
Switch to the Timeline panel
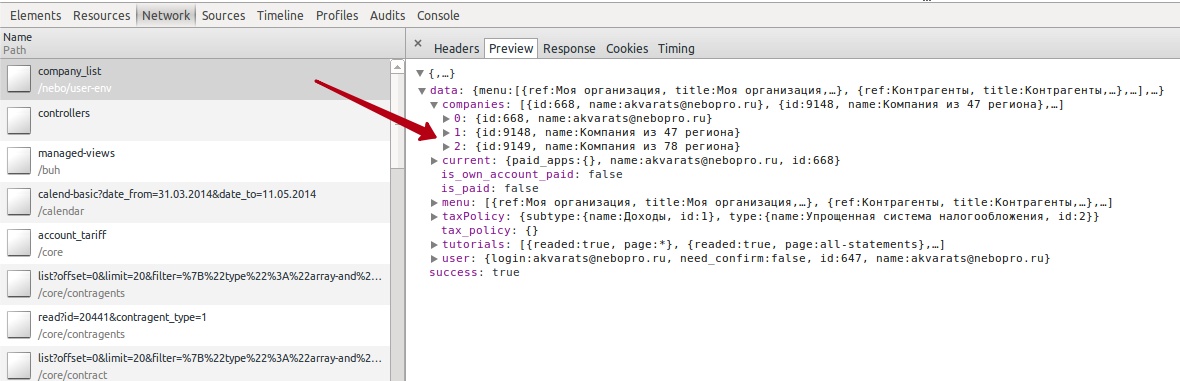pos(280,15)
